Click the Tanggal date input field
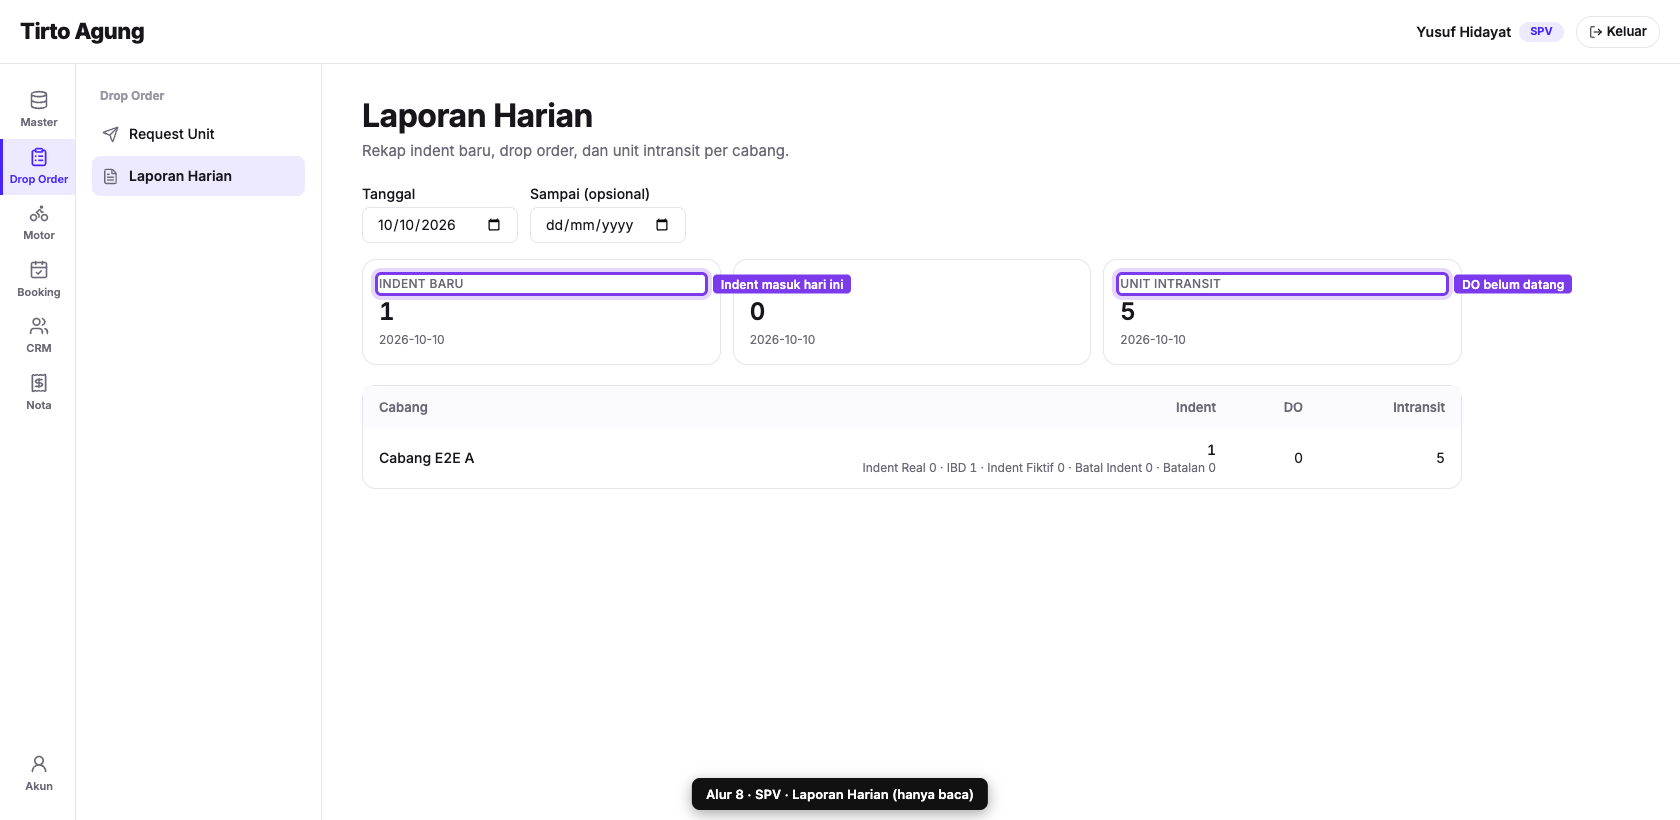This screenshot has height=820, width=1680. pos(440,225)
